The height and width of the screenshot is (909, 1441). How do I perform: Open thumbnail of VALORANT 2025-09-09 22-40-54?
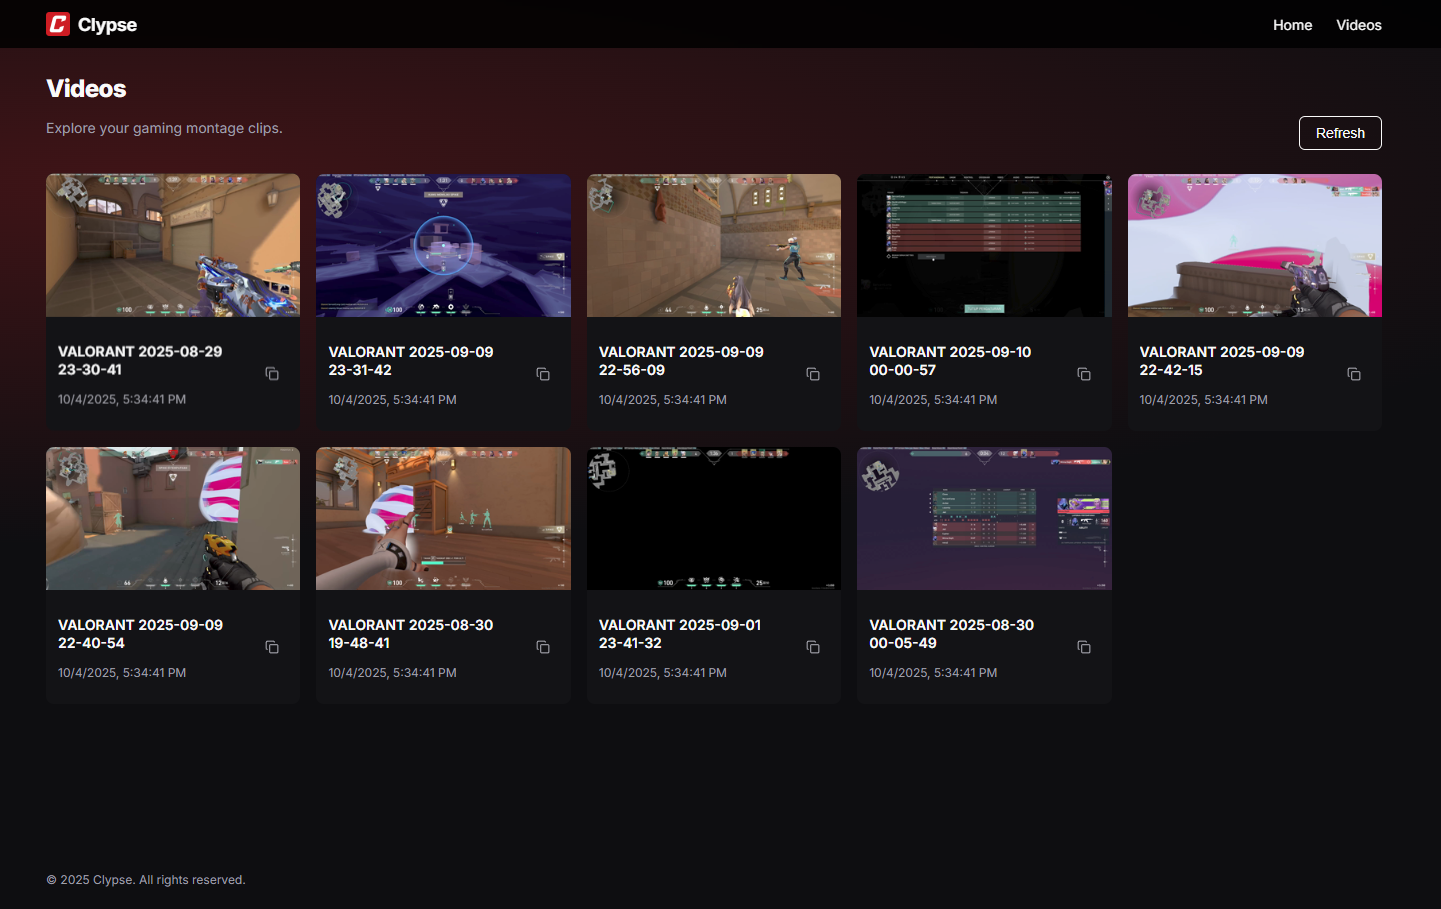click(x=173, y=518)
